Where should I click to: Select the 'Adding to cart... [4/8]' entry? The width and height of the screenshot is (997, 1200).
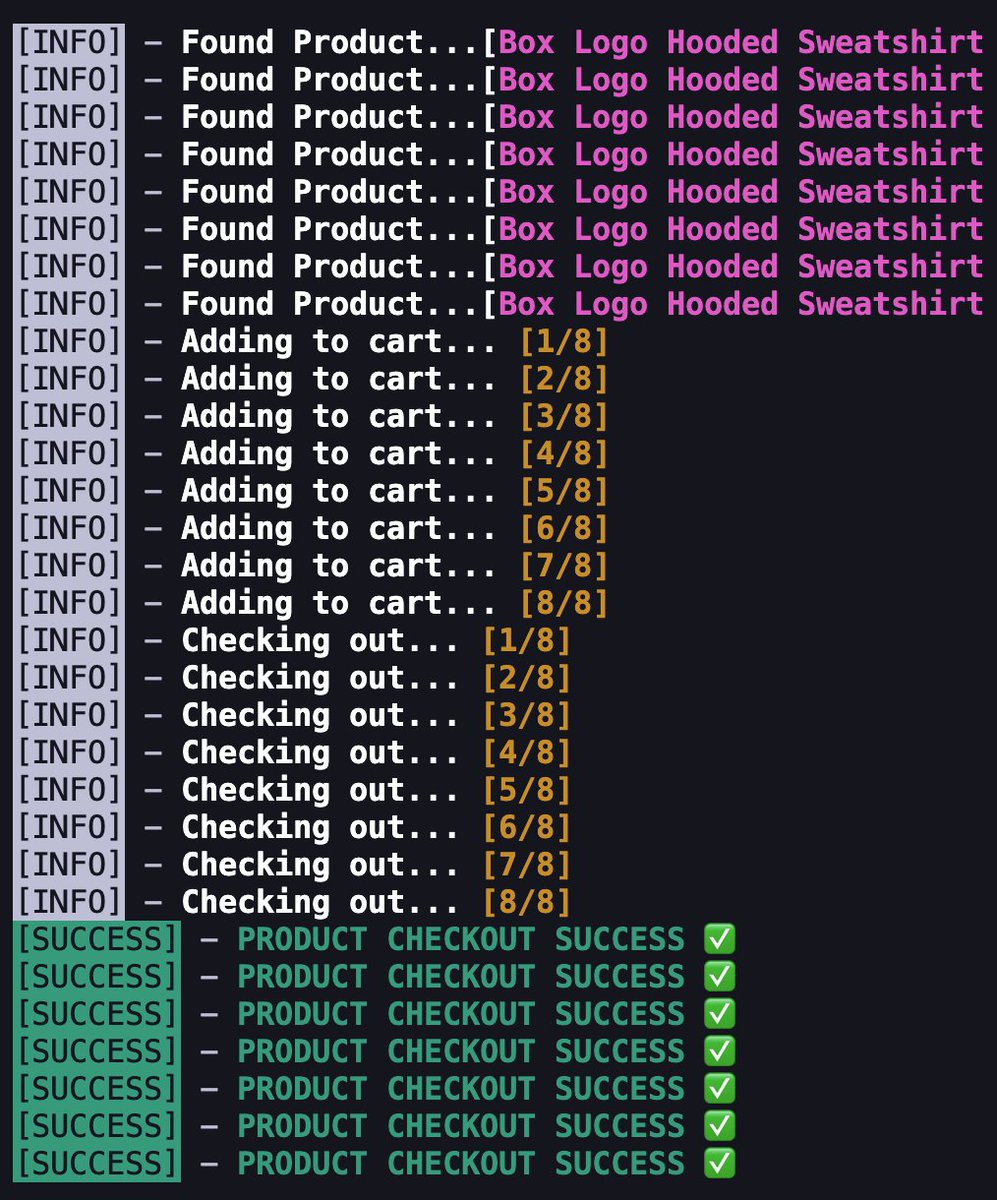coord(311,454)
